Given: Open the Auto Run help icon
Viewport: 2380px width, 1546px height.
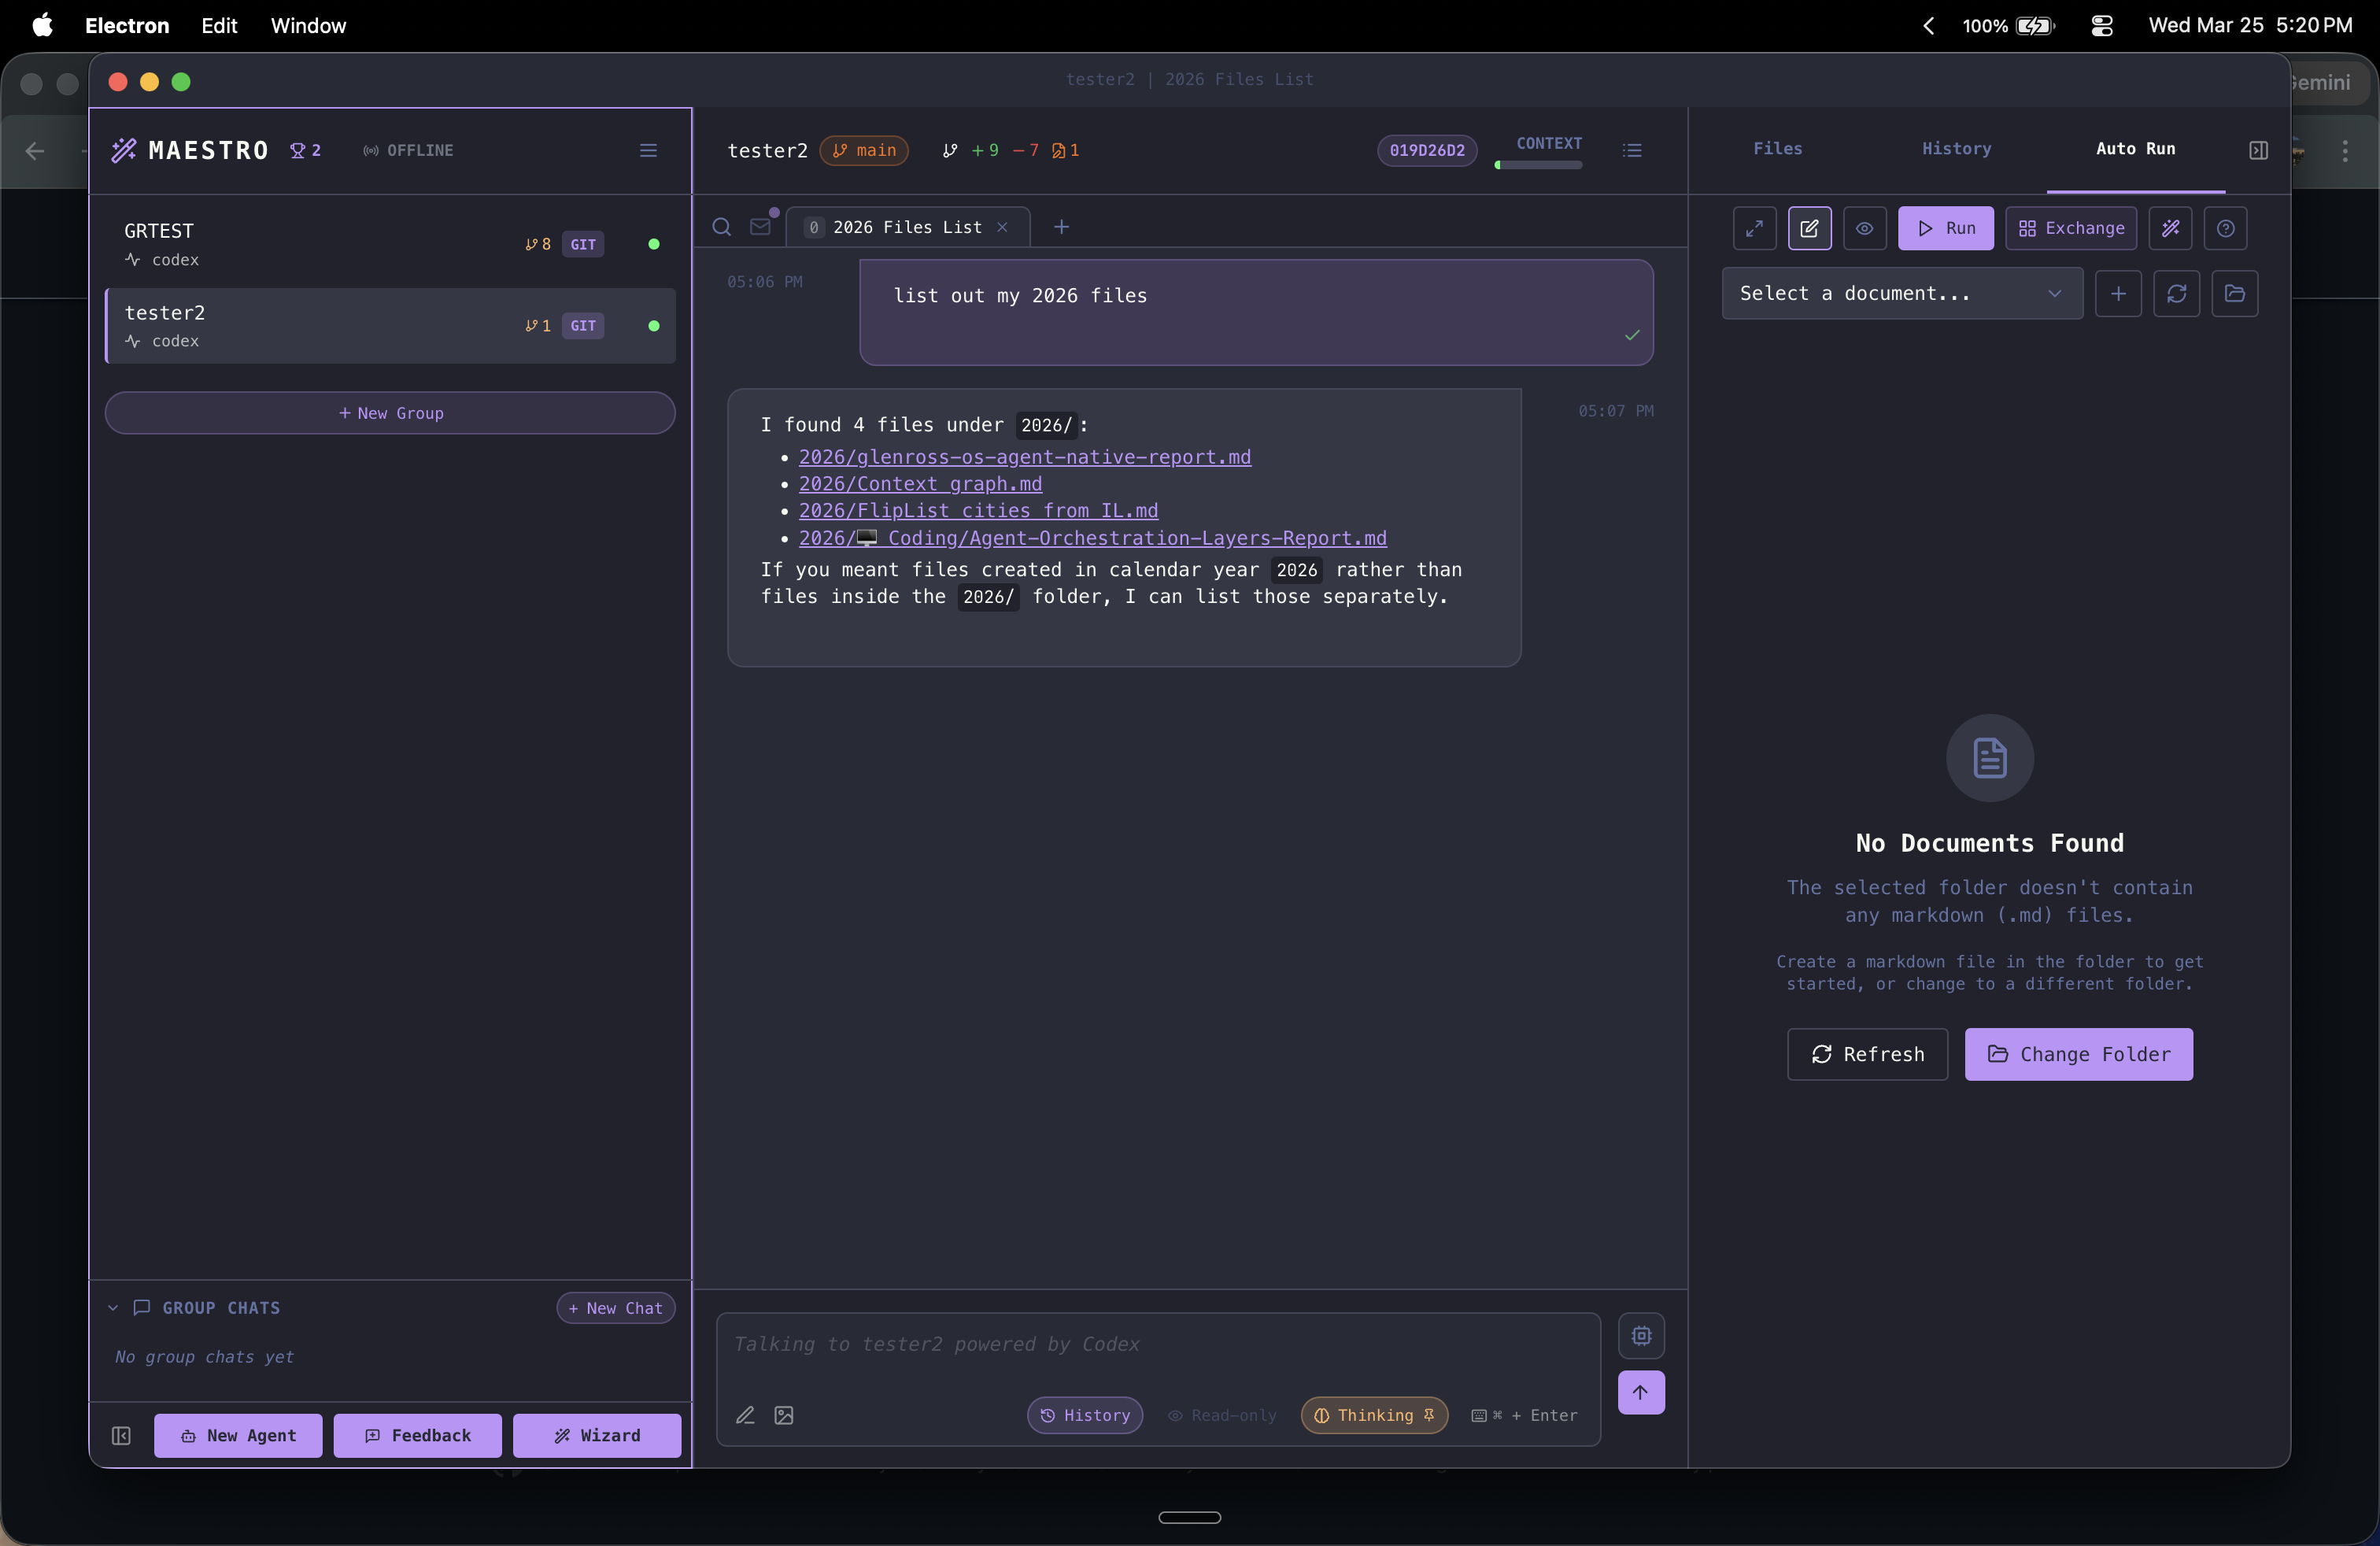Looking at the screenshot, I should coord(2225,228).
